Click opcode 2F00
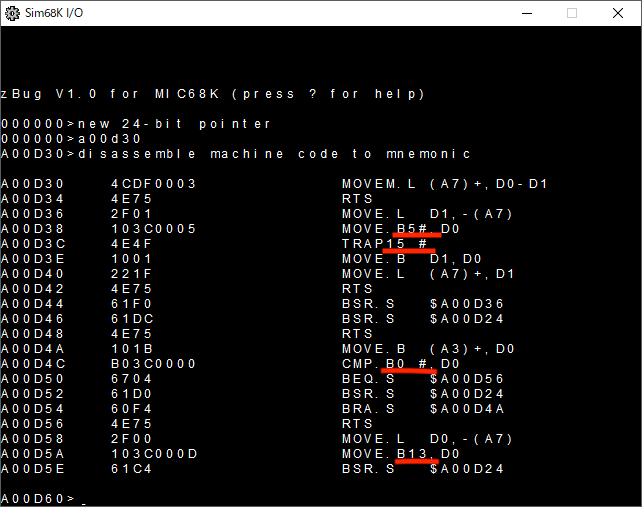 131,439
